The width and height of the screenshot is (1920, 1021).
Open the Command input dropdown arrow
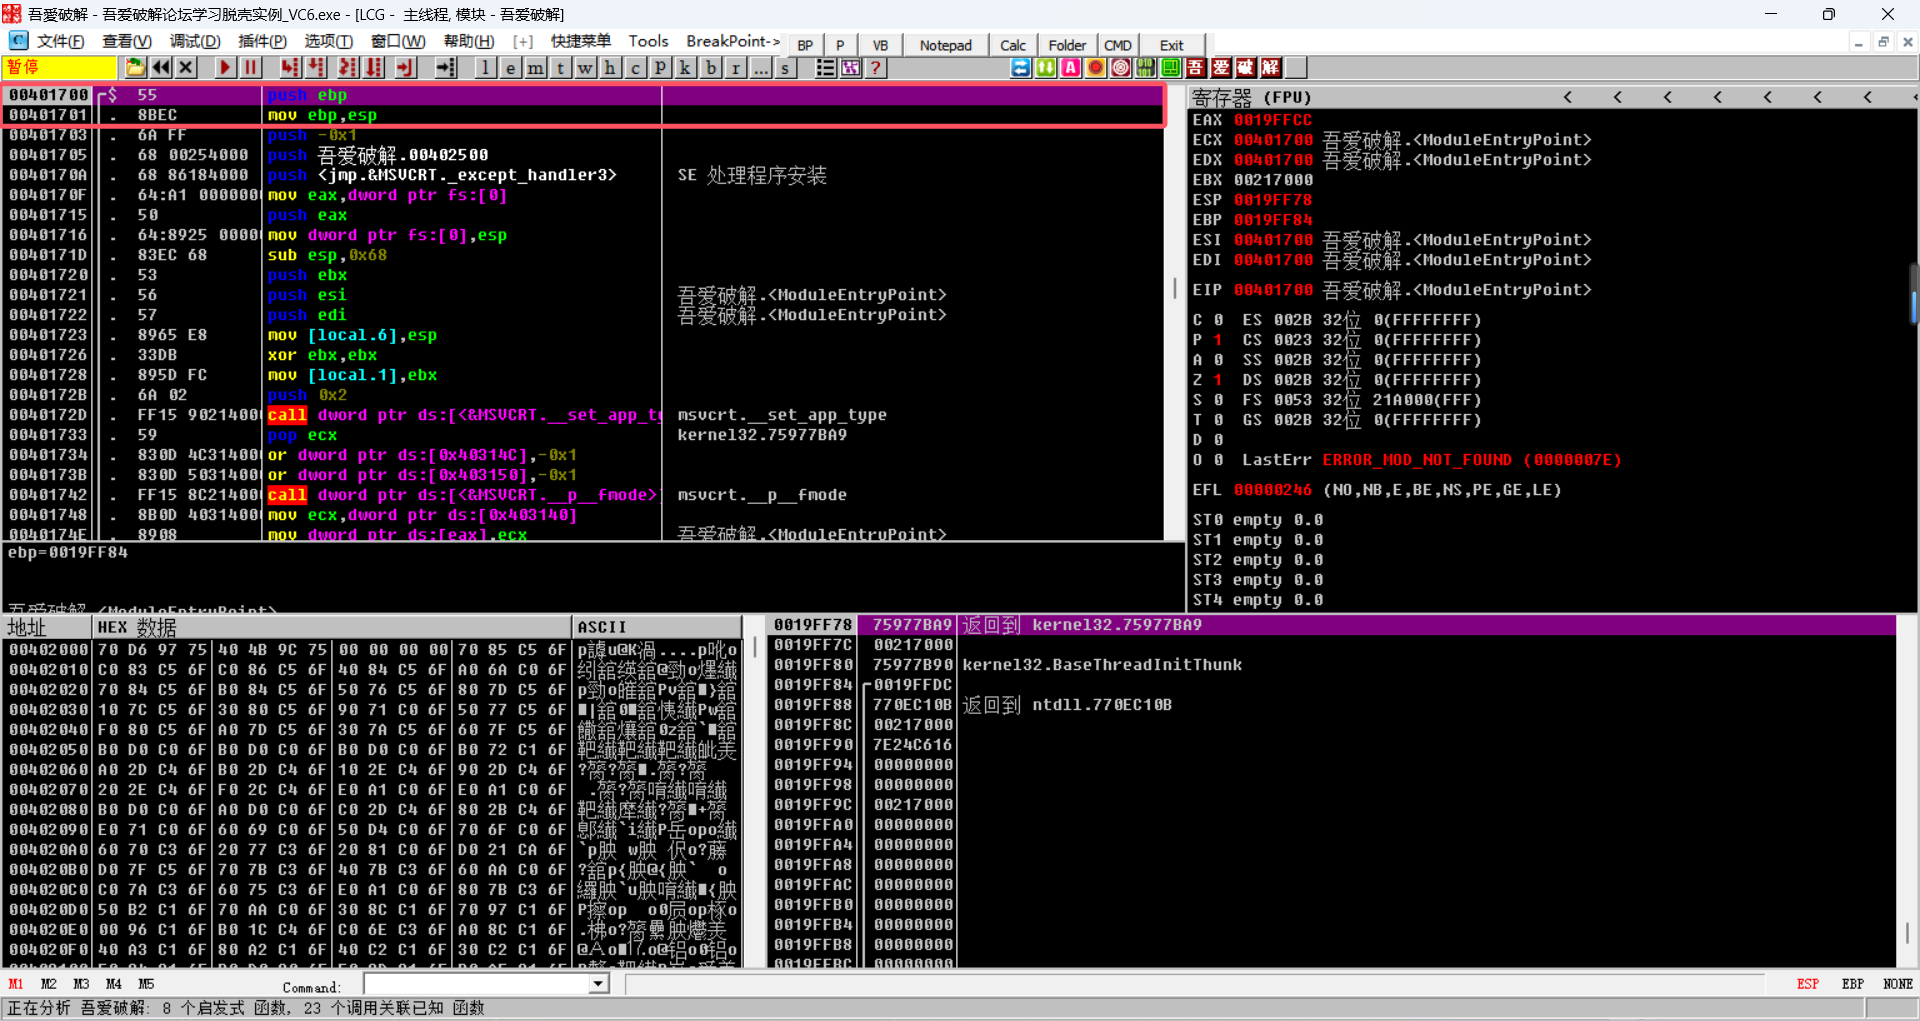click(x=598, y=984)
